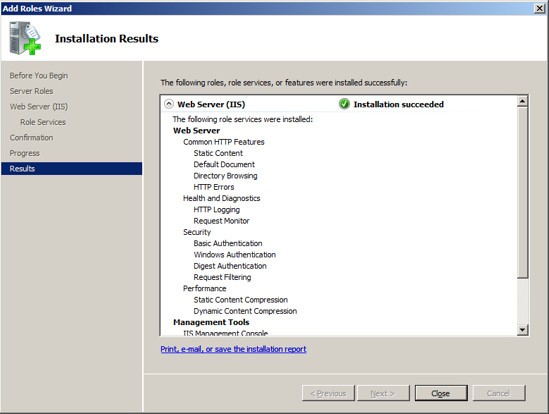Click the Previous button

pyautogui.click(x=328, y=393)
